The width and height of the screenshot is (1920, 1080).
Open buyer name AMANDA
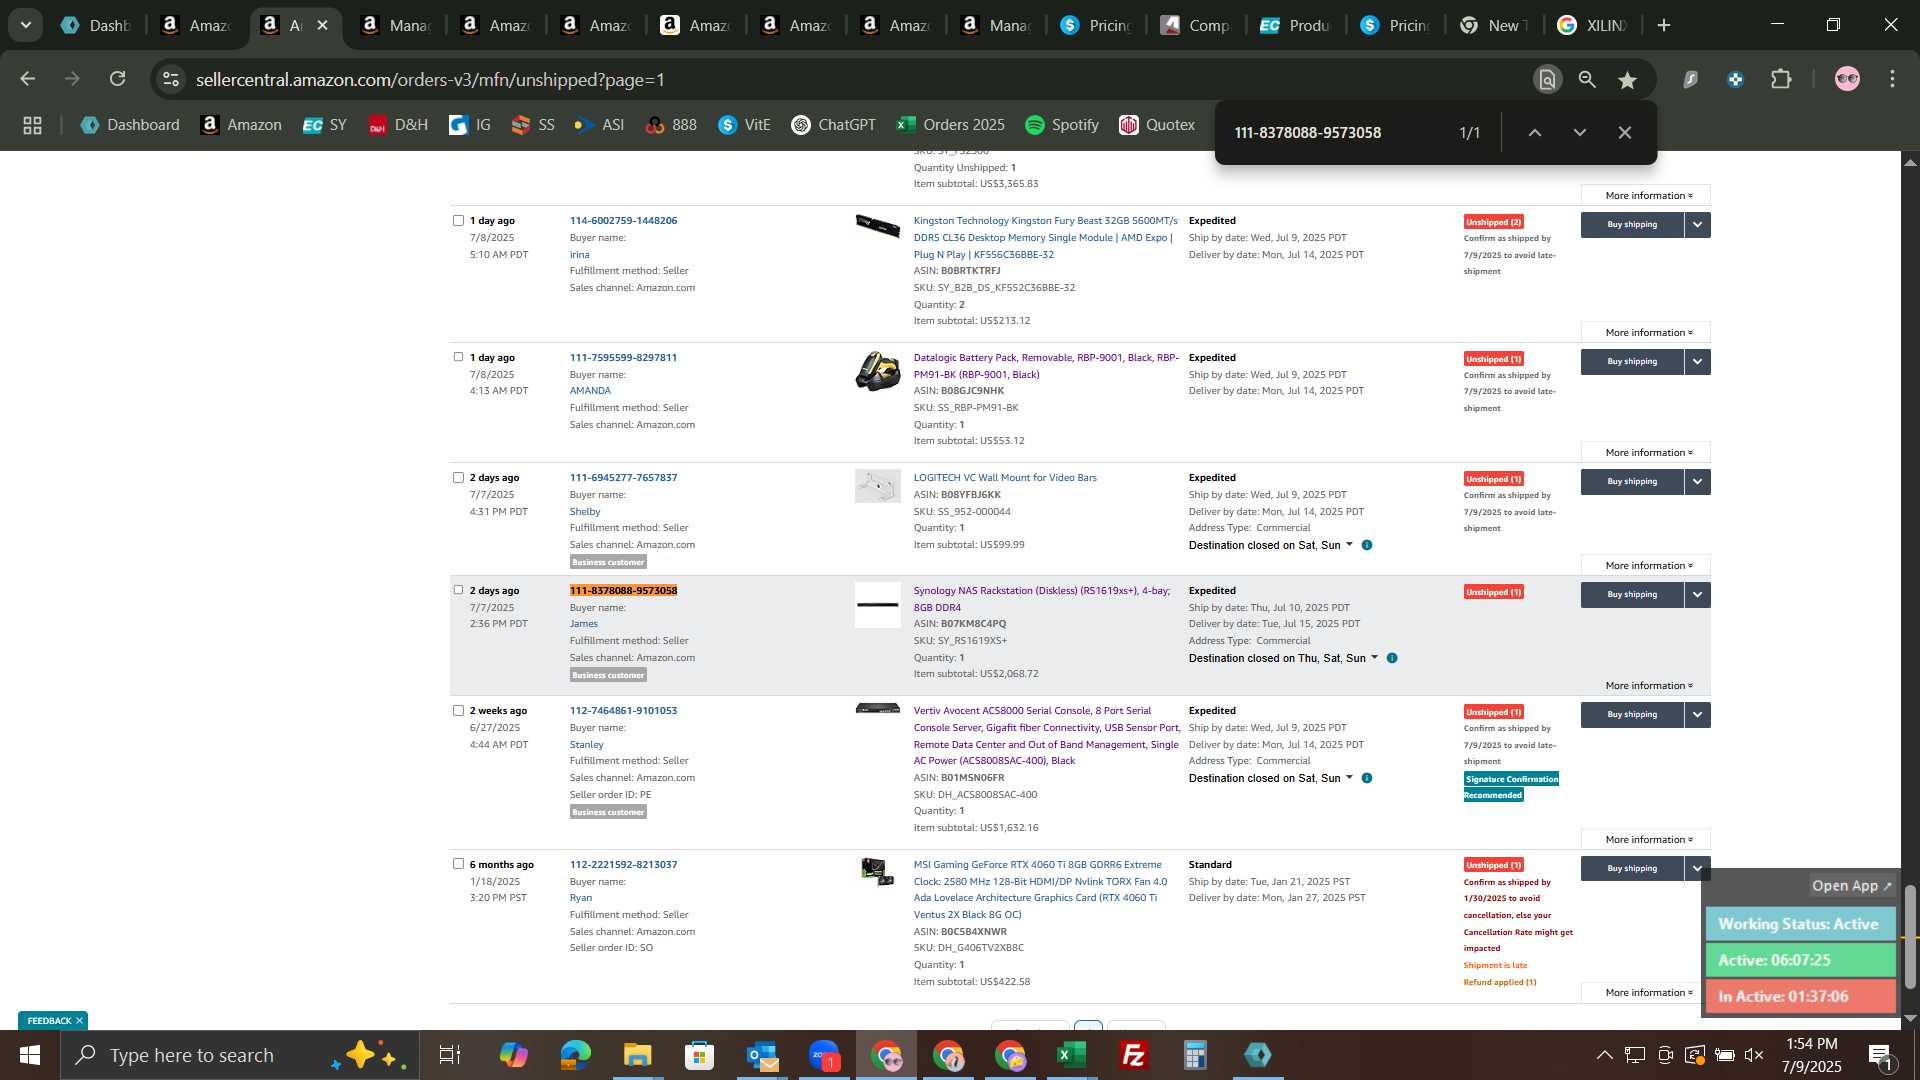click(x=590, y=391)
